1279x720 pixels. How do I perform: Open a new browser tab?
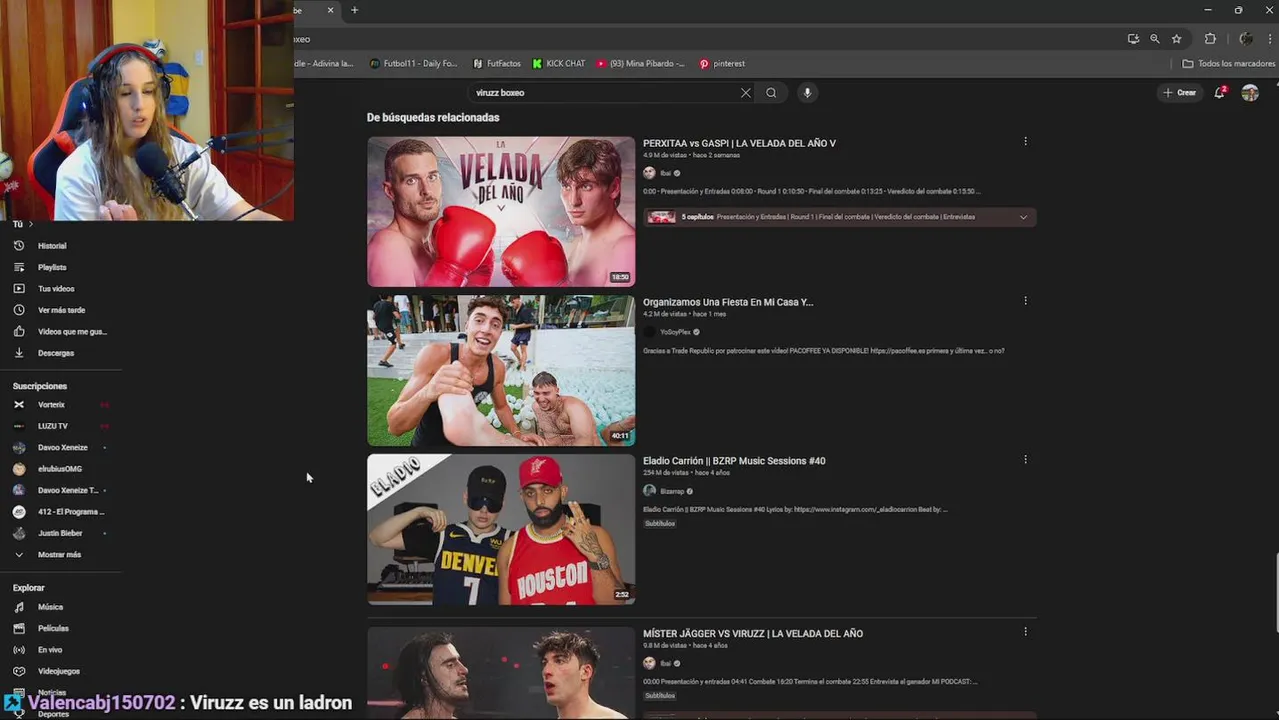click(354, 10)
